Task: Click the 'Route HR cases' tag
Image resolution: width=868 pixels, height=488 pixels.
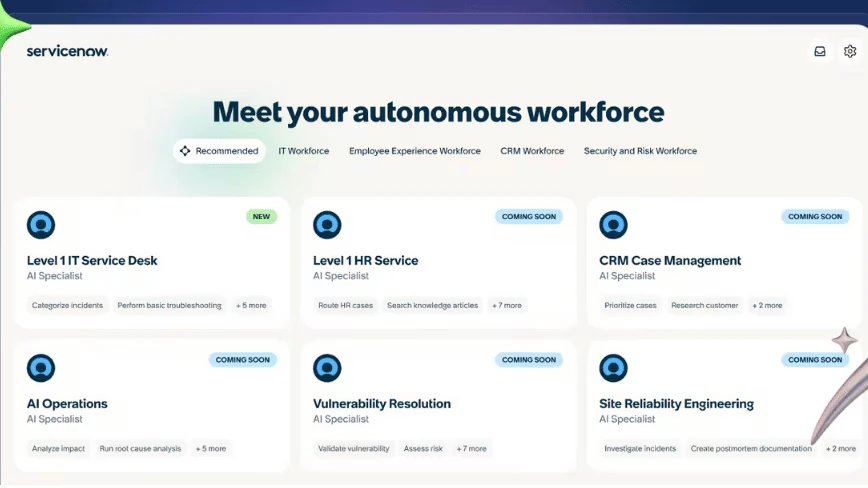Action: click(345, 305)
